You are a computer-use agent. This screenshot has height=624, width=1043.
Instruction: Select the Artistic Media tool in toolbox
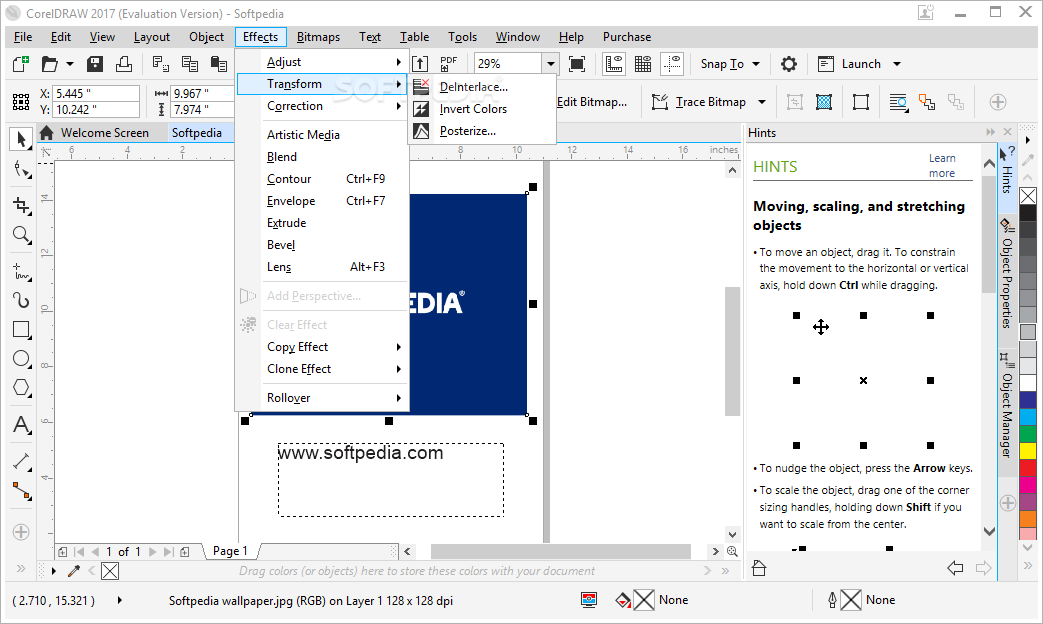click(x=21, y=300)
